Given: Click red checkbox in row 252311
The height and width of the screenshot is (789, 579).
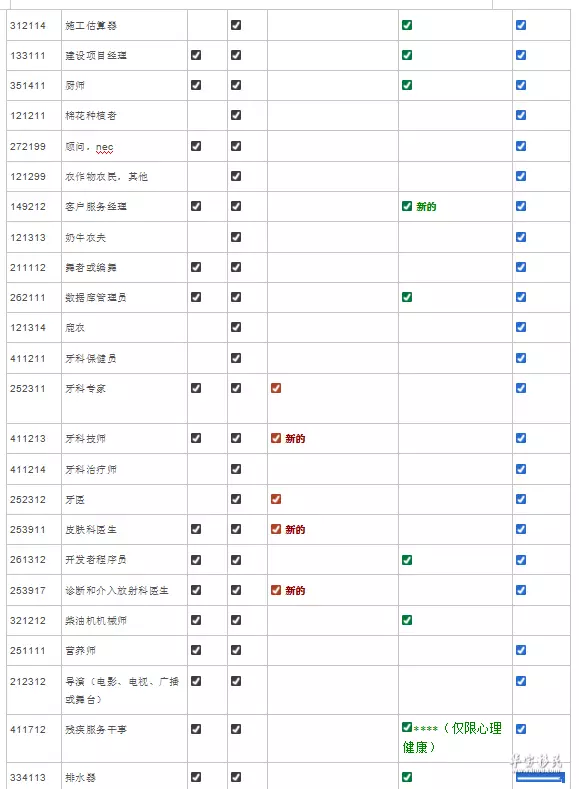Looking at the screenshot, I should tap(276, 388).
